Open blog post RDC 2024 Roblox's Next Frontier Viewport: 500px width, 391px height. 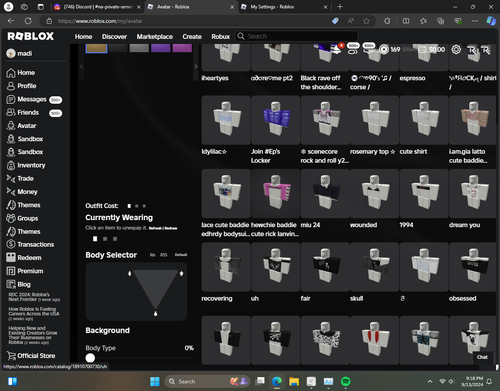pos(34,297)
